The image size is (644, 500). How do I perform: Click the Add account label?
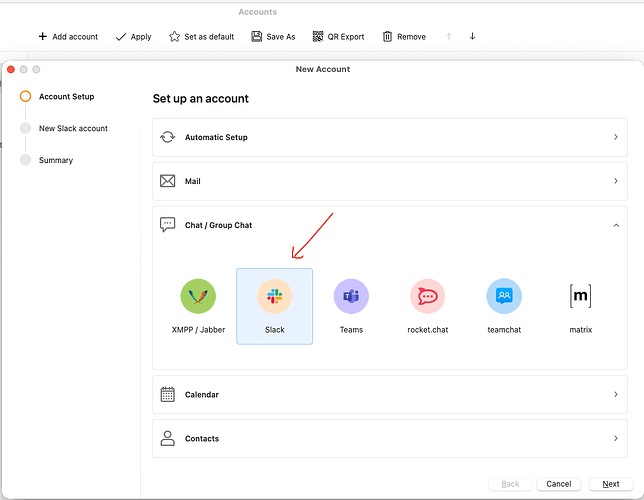click(75, 37)
